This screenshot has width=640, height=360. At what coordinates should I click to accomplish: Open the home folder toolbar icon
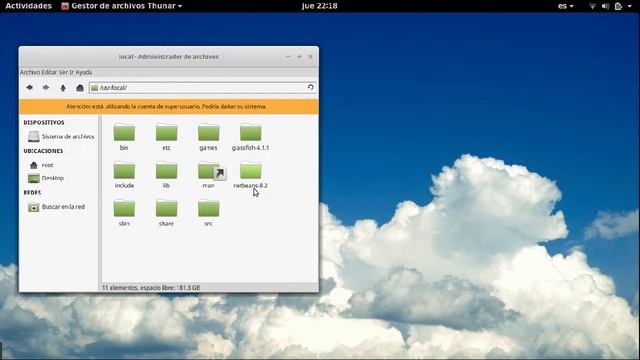(80, 88)
